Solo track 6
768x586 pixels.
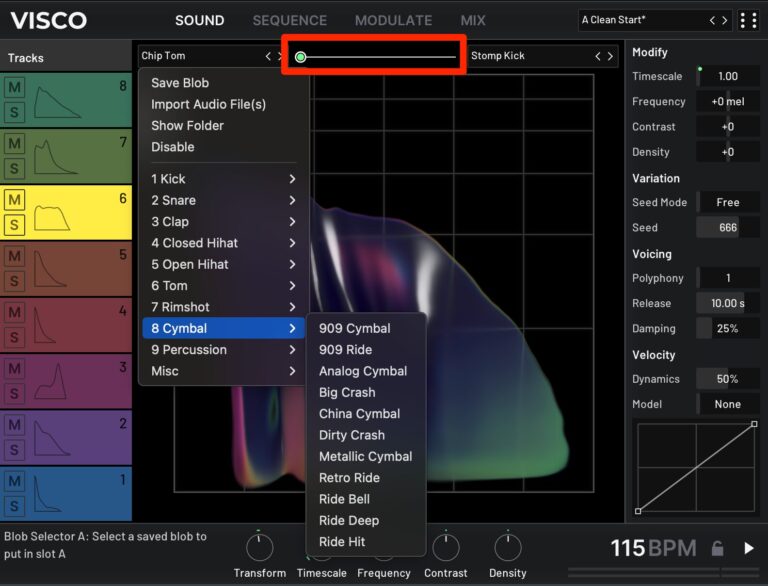14,225
